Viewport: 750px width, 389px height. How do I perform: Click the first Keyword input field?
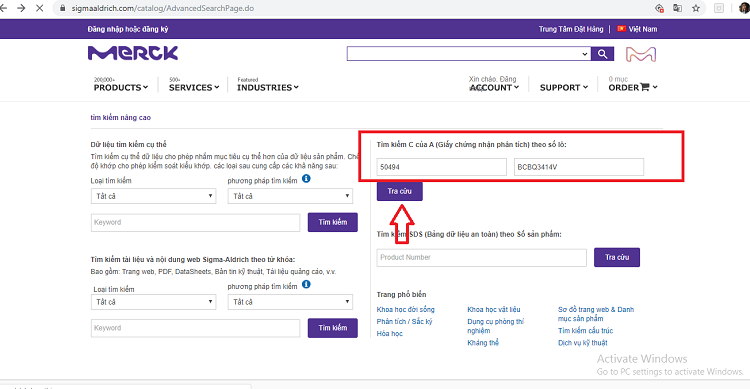(x=195, y=222)
